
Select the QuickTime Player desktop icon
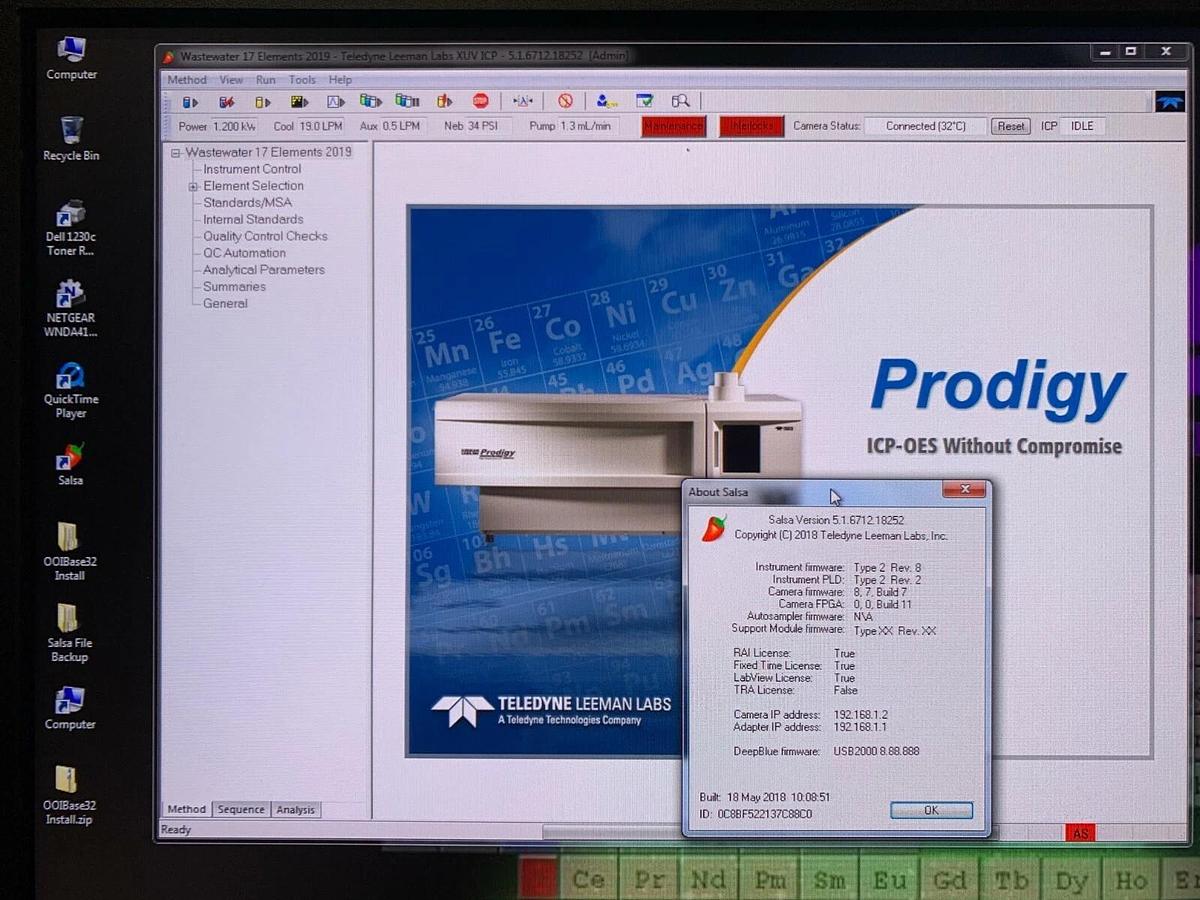point(71,391)
